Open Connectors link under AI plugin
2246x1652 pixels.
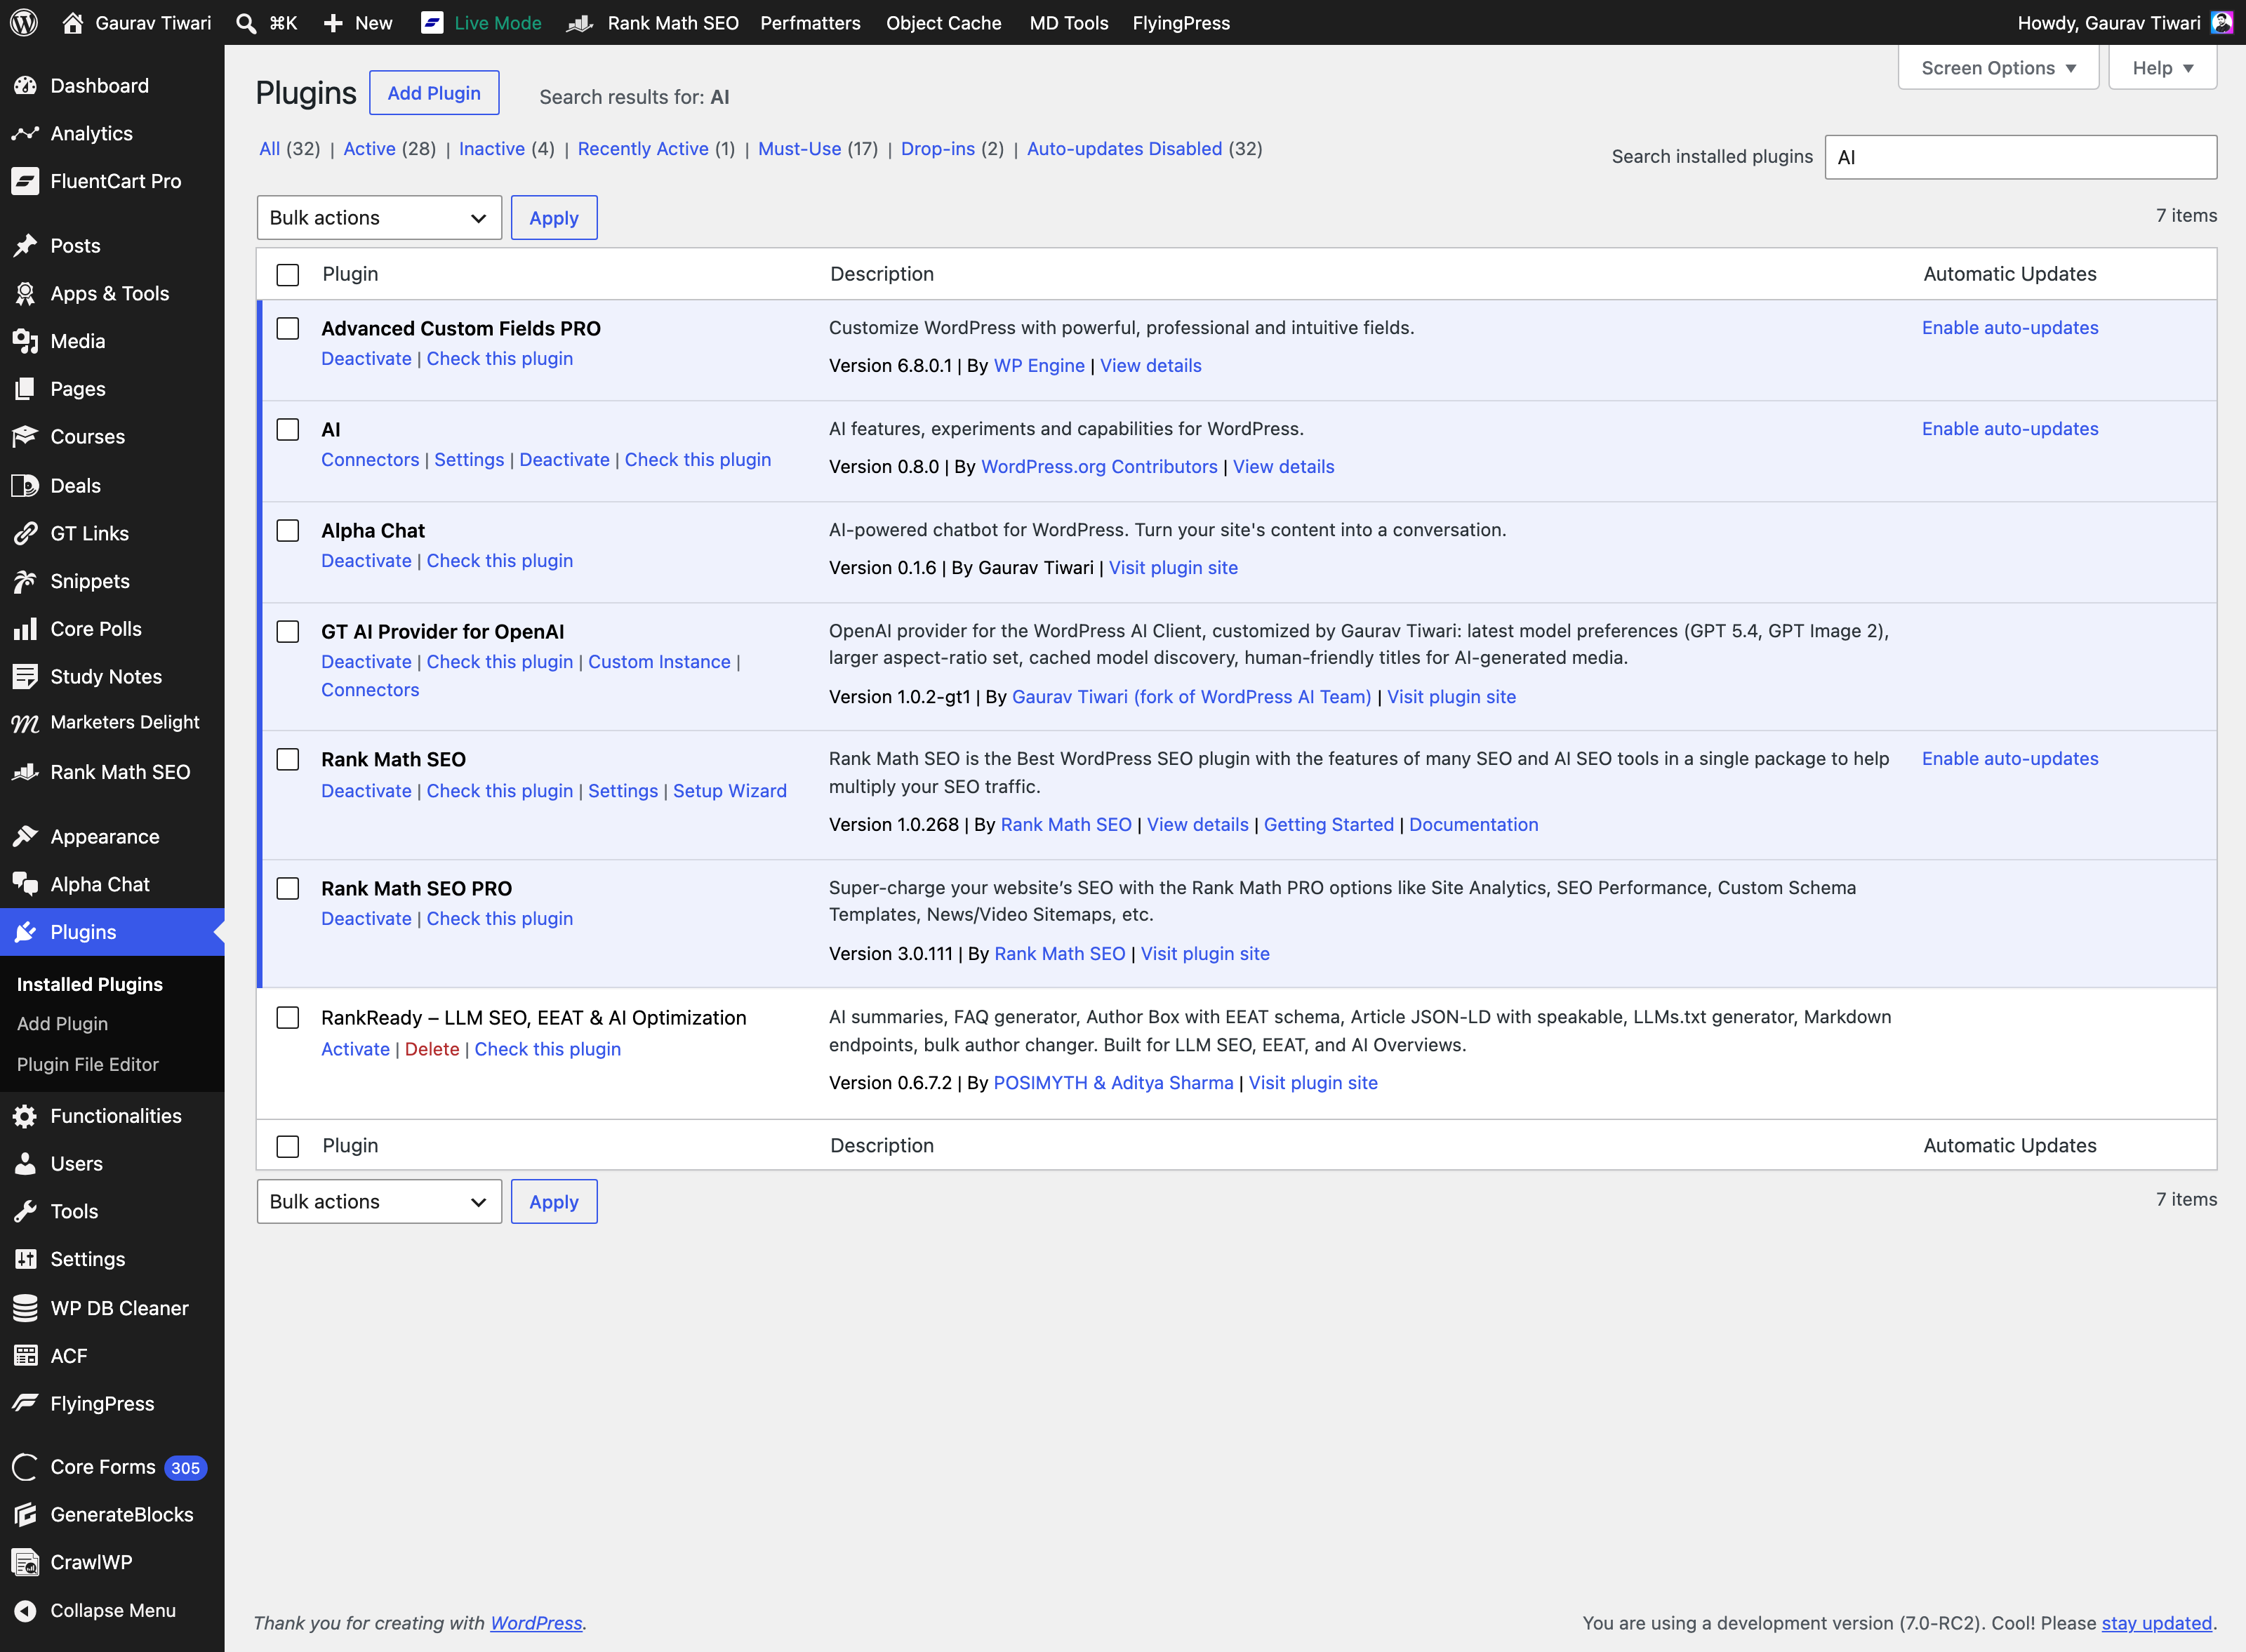pos(370,460)
